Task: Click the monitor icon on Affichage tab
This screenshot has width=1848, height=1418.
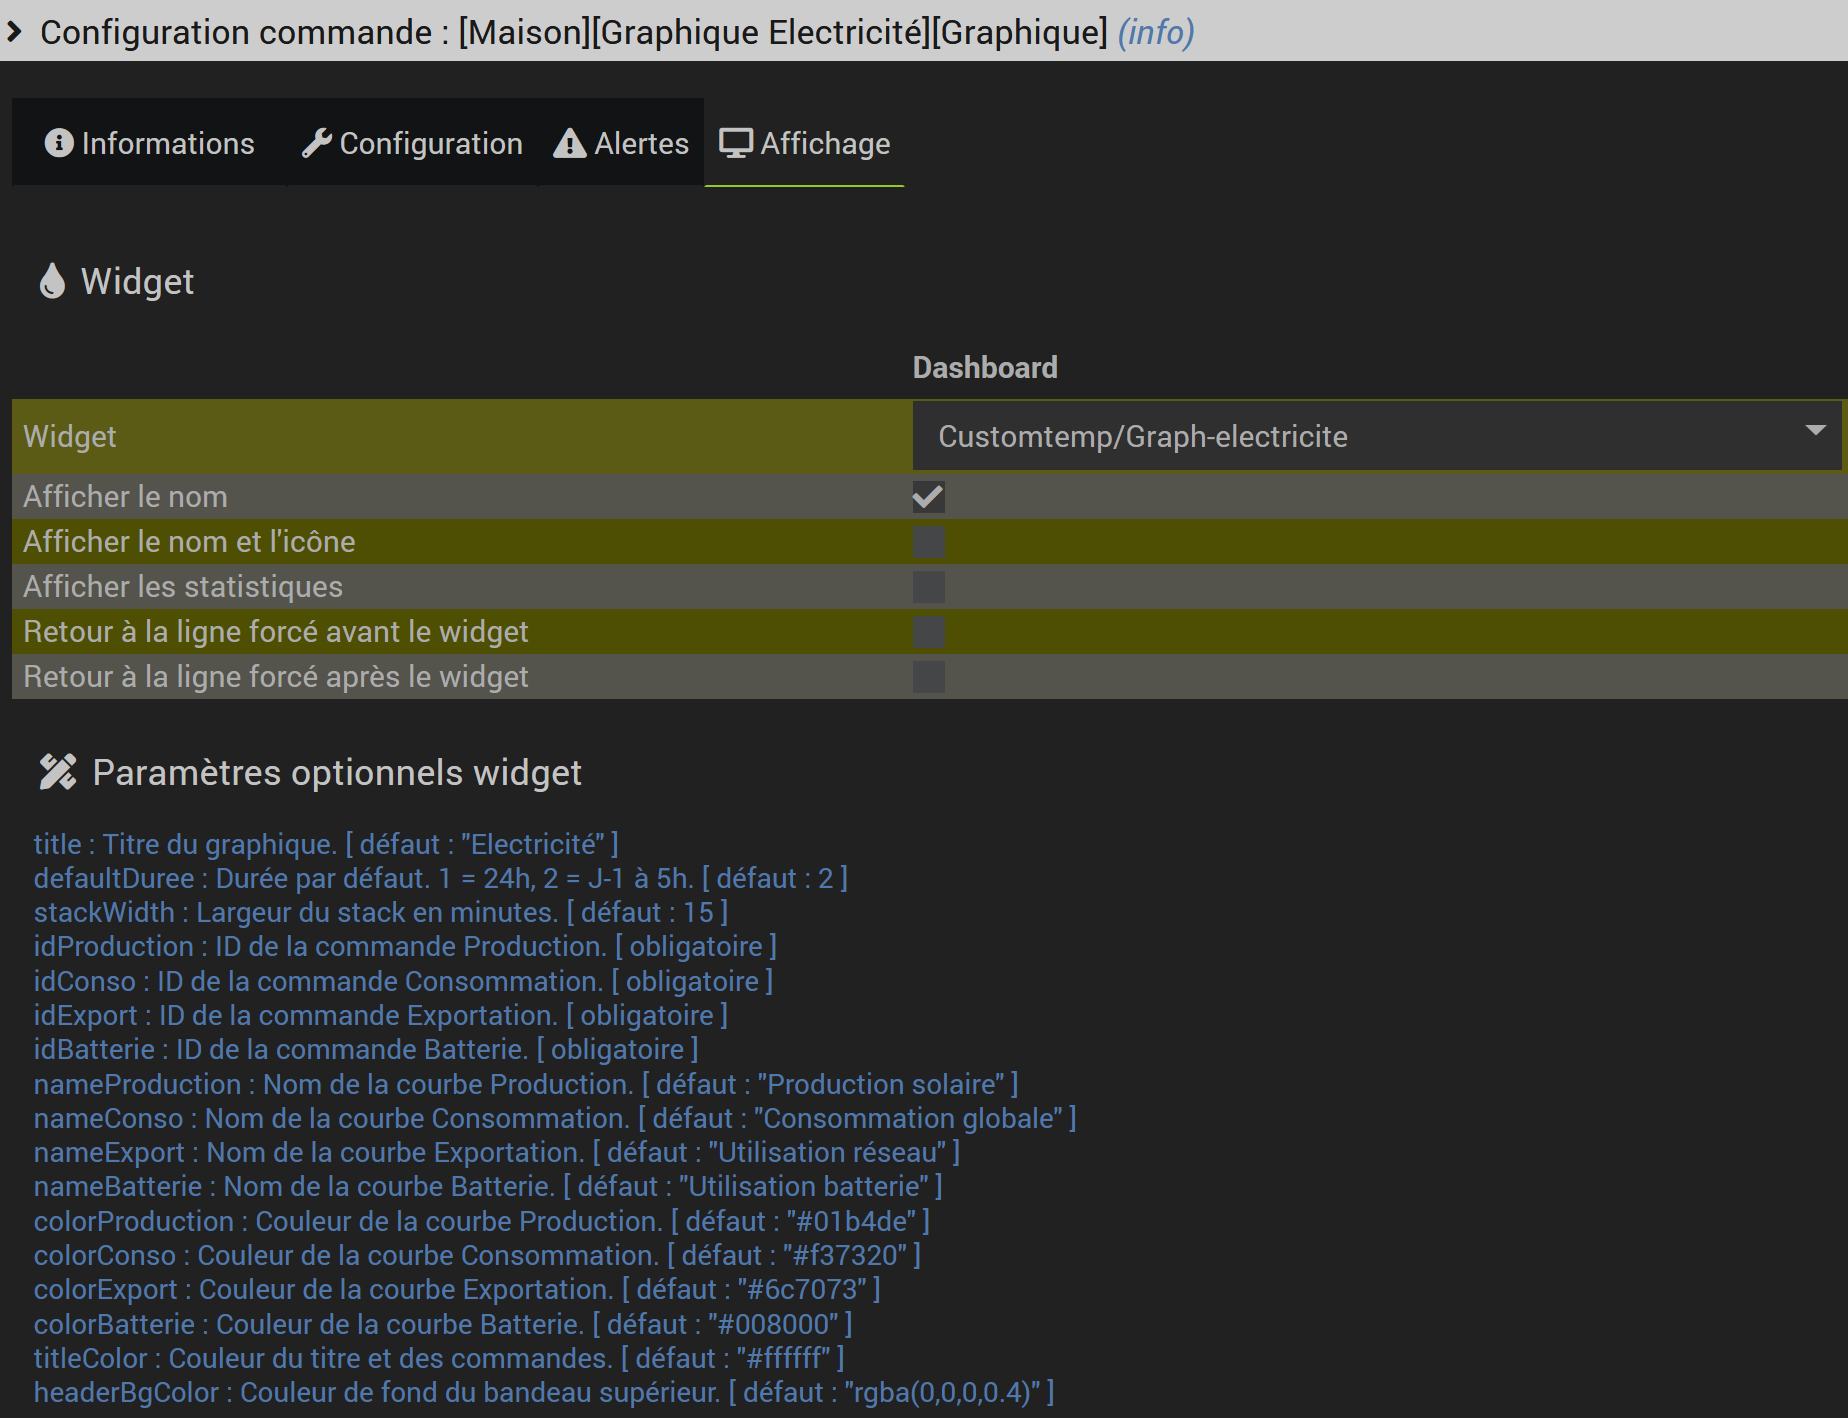Action: 736,143
